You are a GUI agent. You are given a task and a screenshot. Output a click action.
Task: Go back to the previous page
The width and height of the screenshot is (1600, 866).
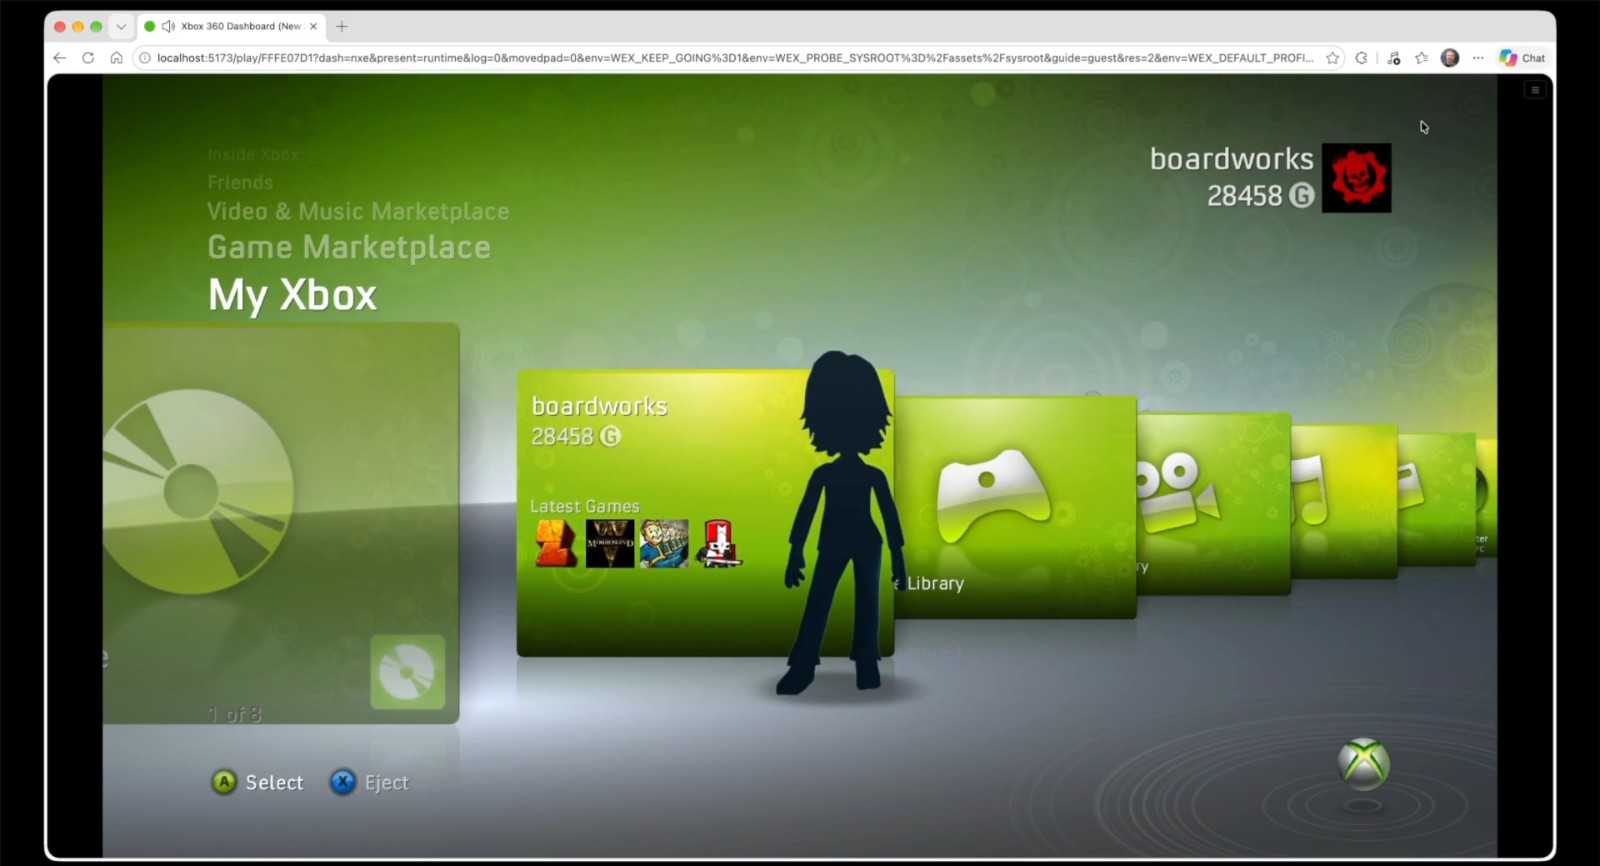[x=59, y=58]
